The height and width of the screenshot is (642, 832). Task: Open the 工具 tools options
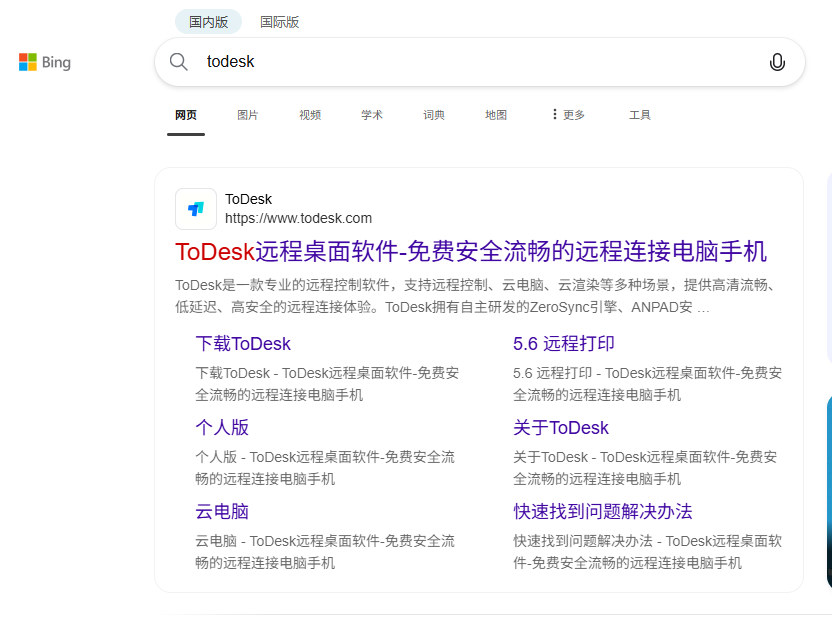640,114
